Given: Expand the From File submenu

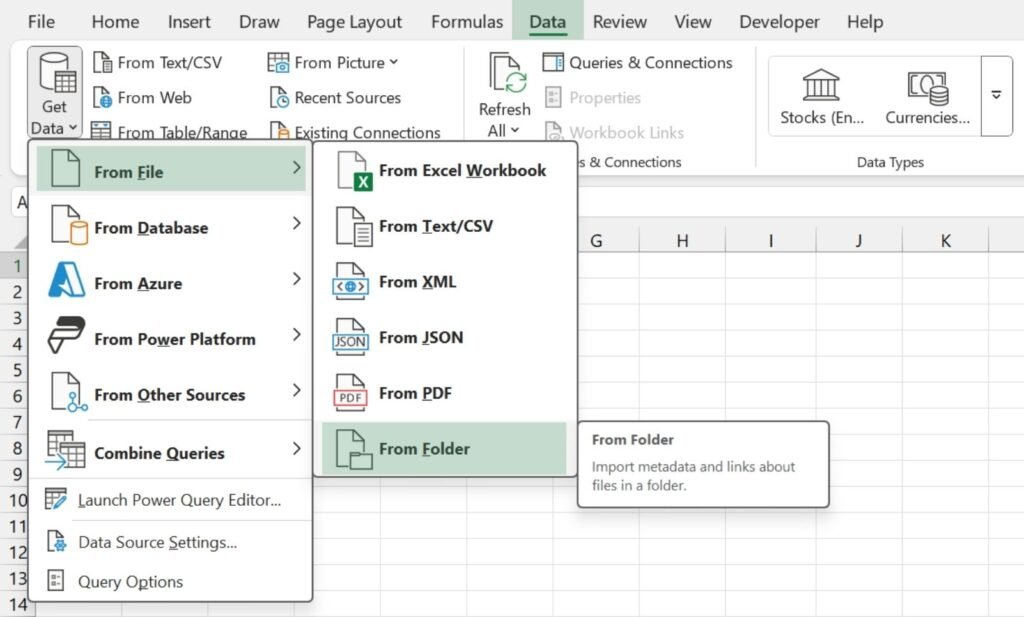Looking at the screenshot, I should pos(171,168).
